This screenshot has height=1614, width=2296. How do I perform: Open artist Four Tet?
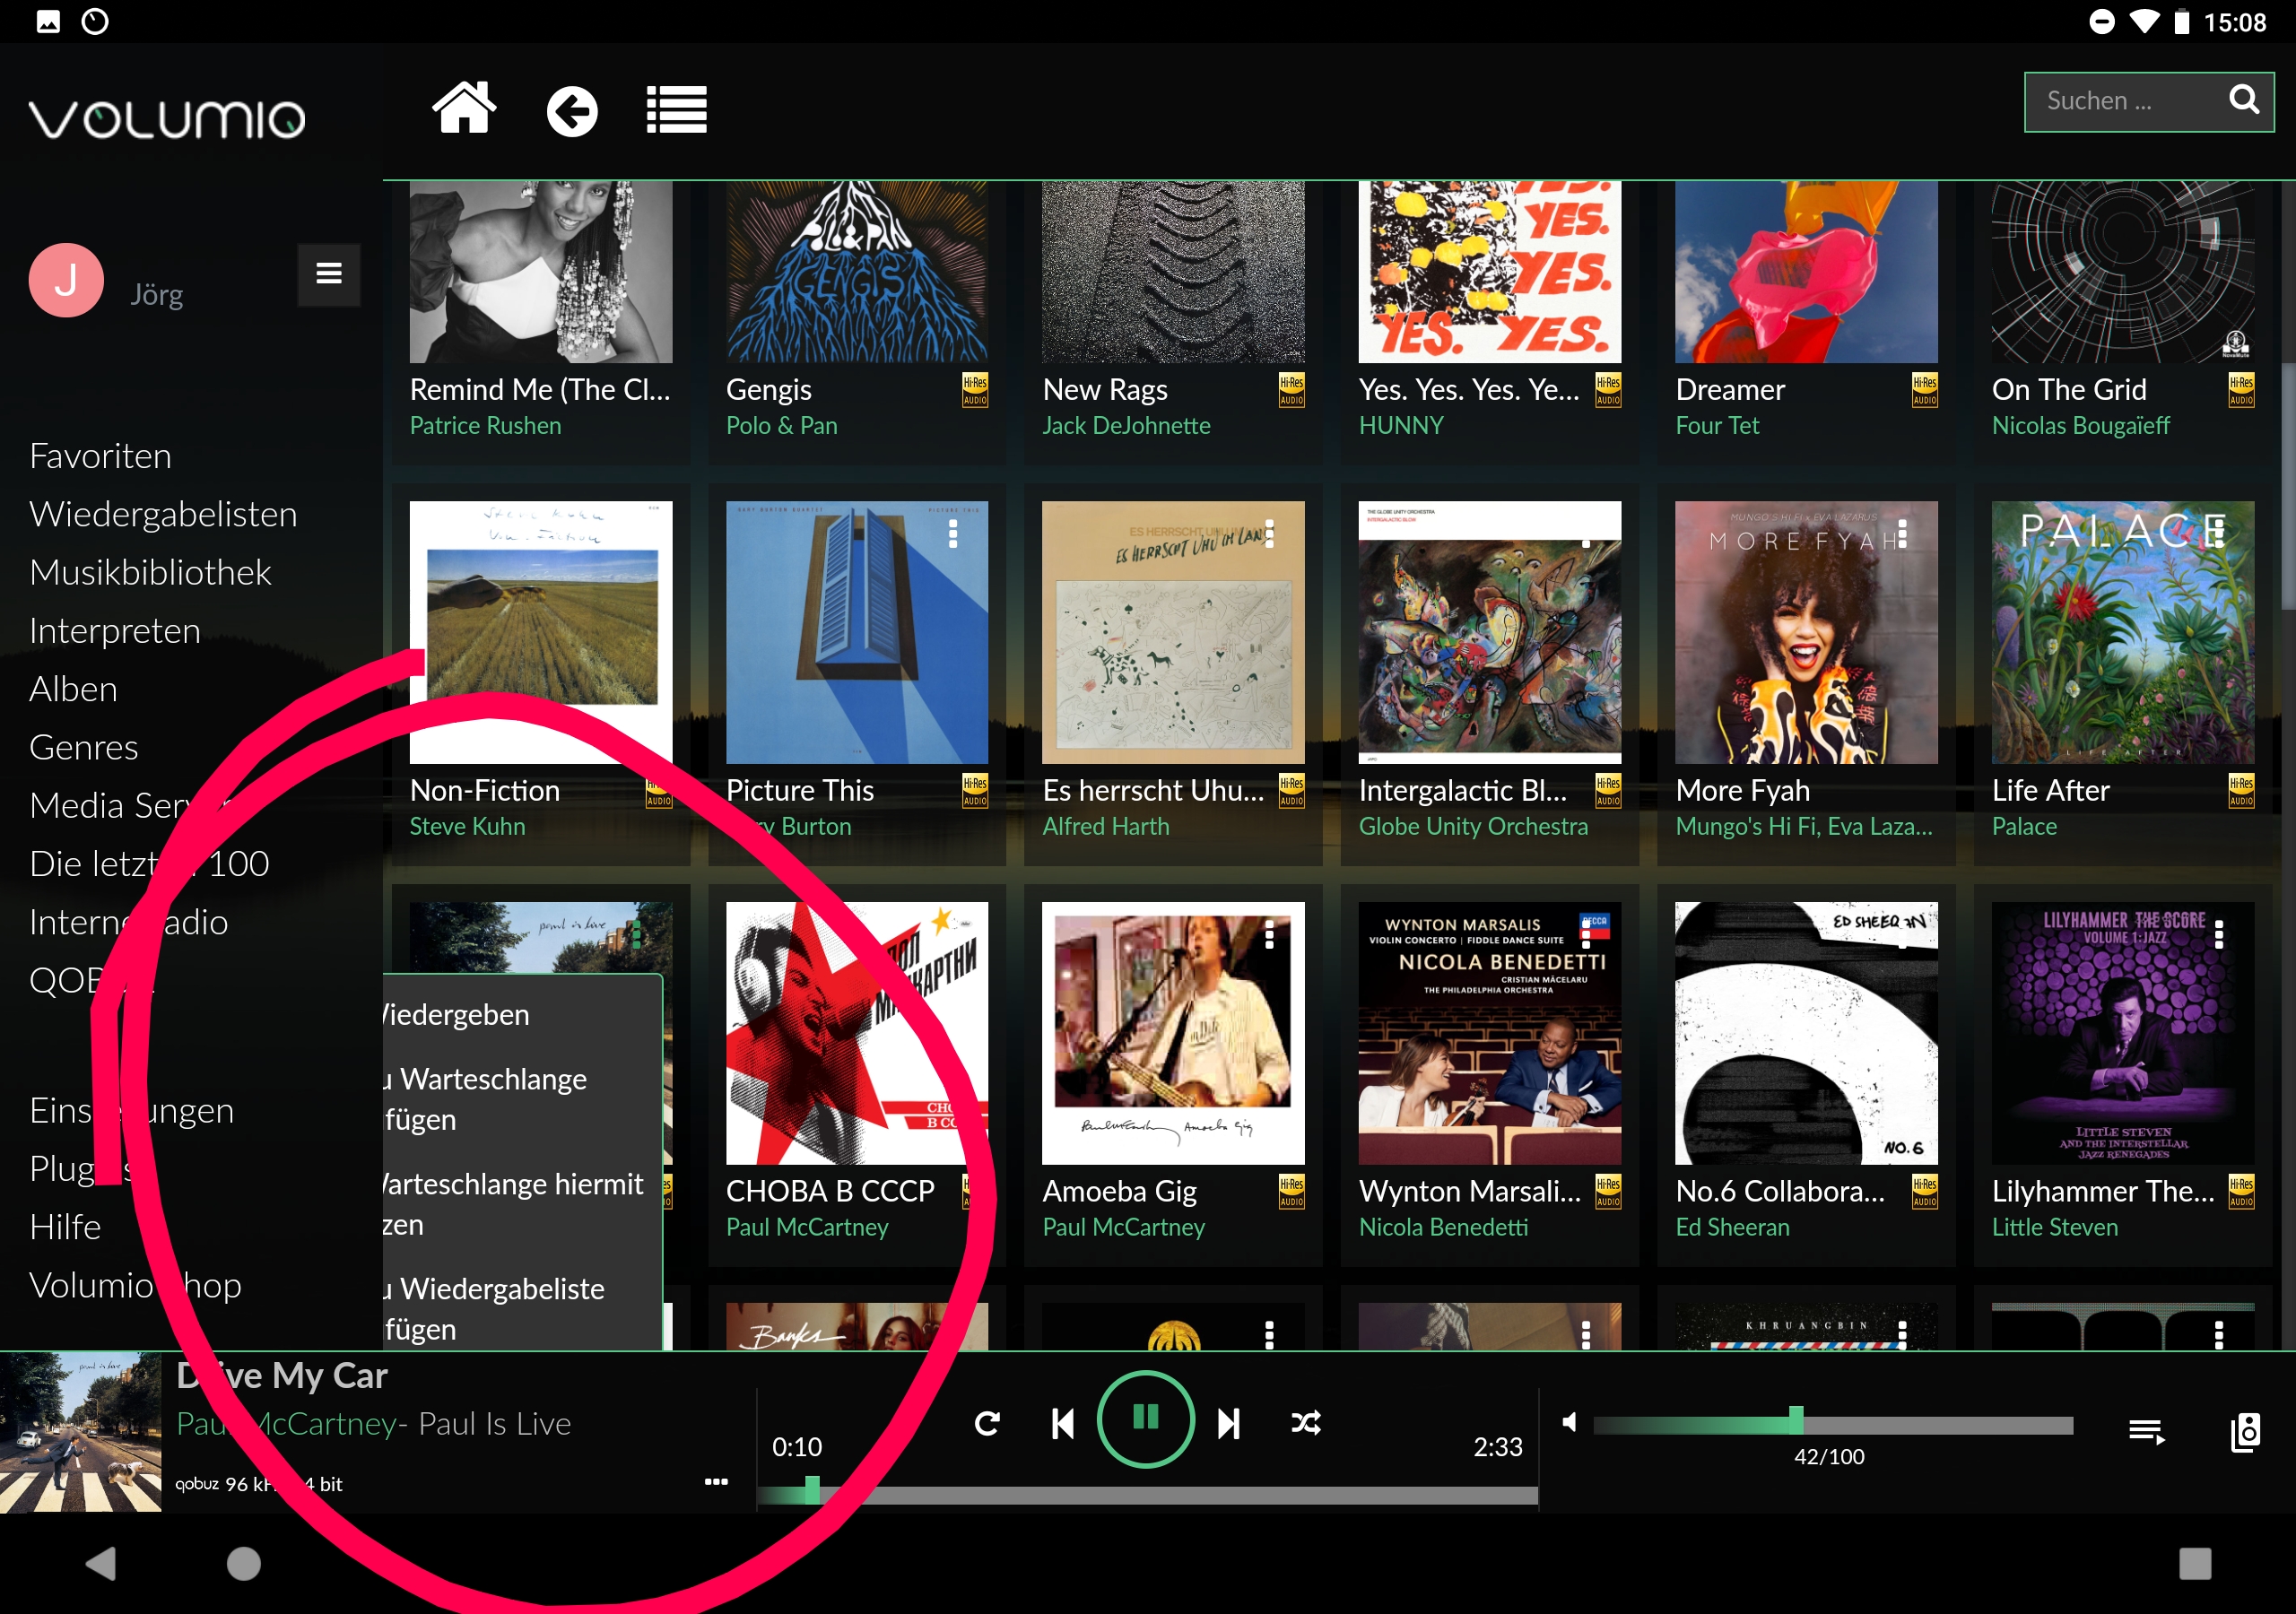coord(1717,425)
